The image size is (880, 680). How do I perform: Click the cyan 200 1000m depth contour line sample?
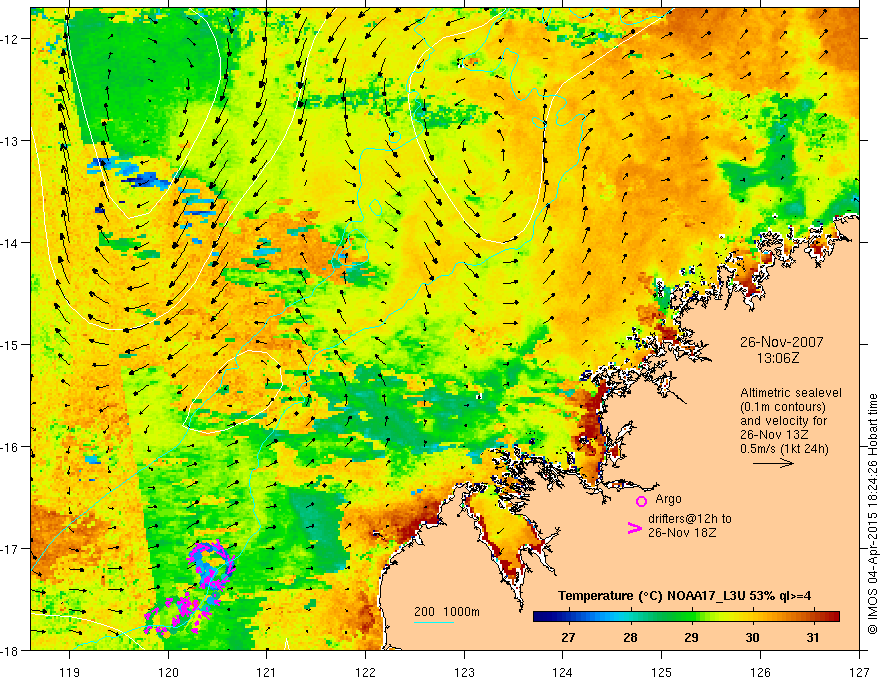tap(433, 622)
